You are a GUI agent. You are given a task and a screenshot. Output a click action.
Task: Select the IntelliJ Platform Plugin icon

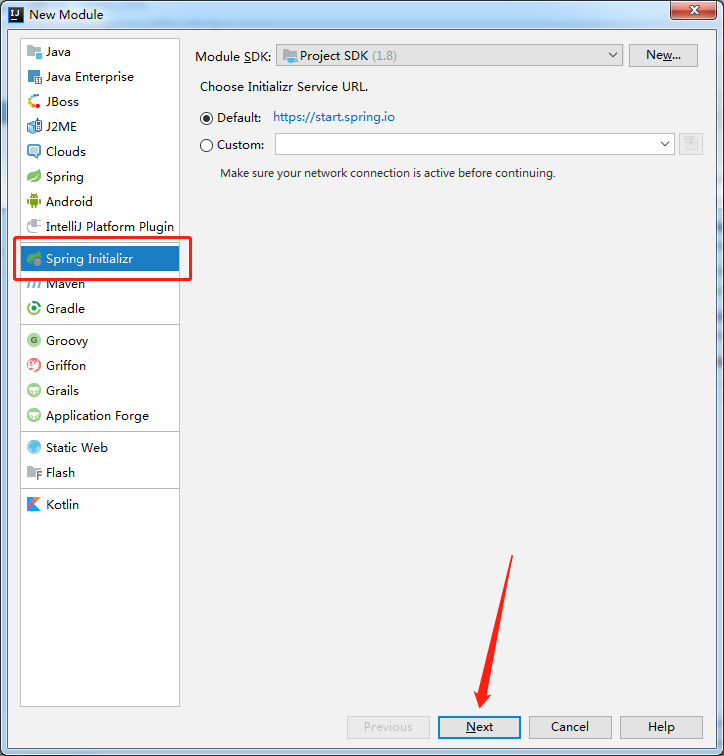34,226
